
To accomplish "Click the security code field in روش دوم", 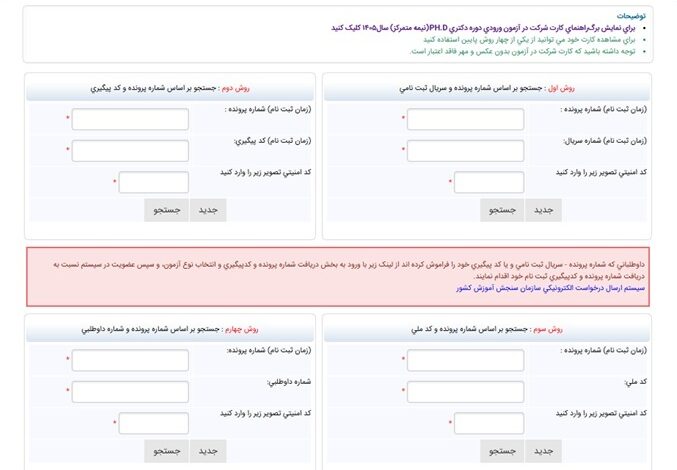I will pos(154,182).
